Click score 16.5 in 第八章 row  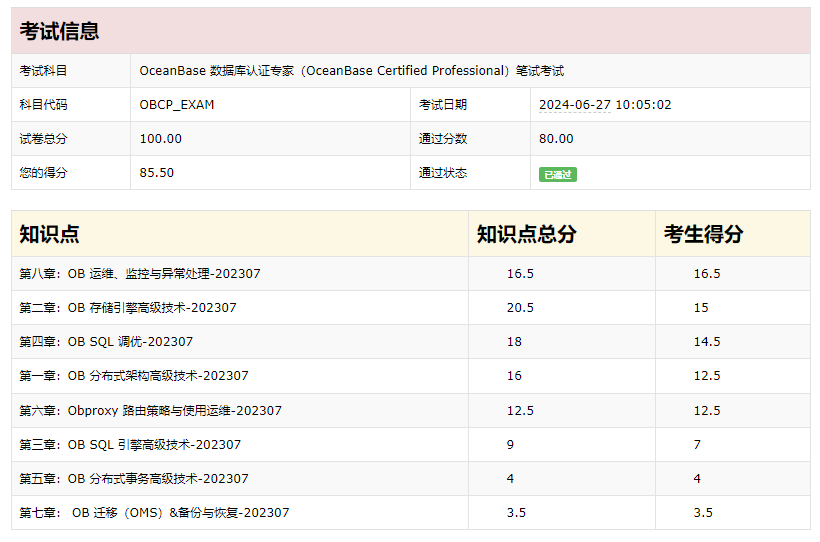pyautogui.click(x=707, y=274)
